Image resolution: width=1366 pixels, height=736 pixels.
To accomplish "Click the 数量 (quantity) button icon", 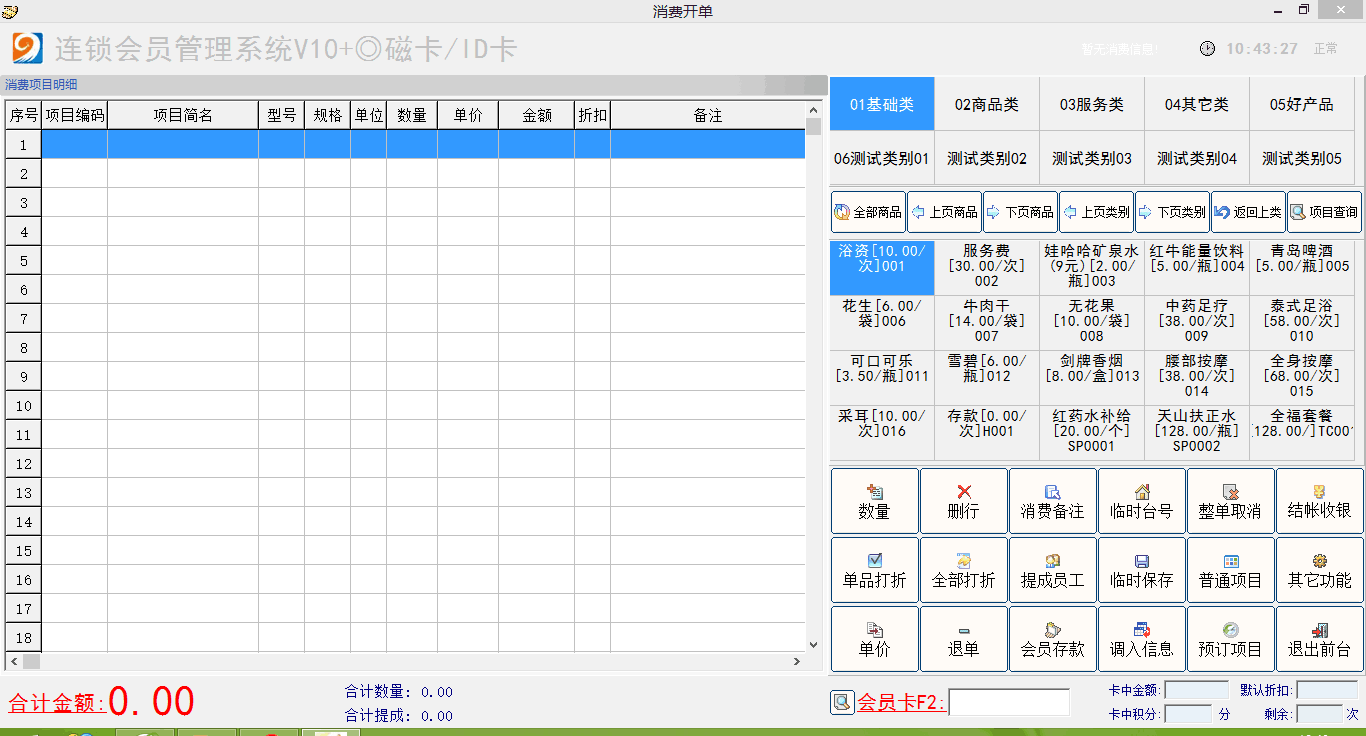I will [x=874, y=492].
